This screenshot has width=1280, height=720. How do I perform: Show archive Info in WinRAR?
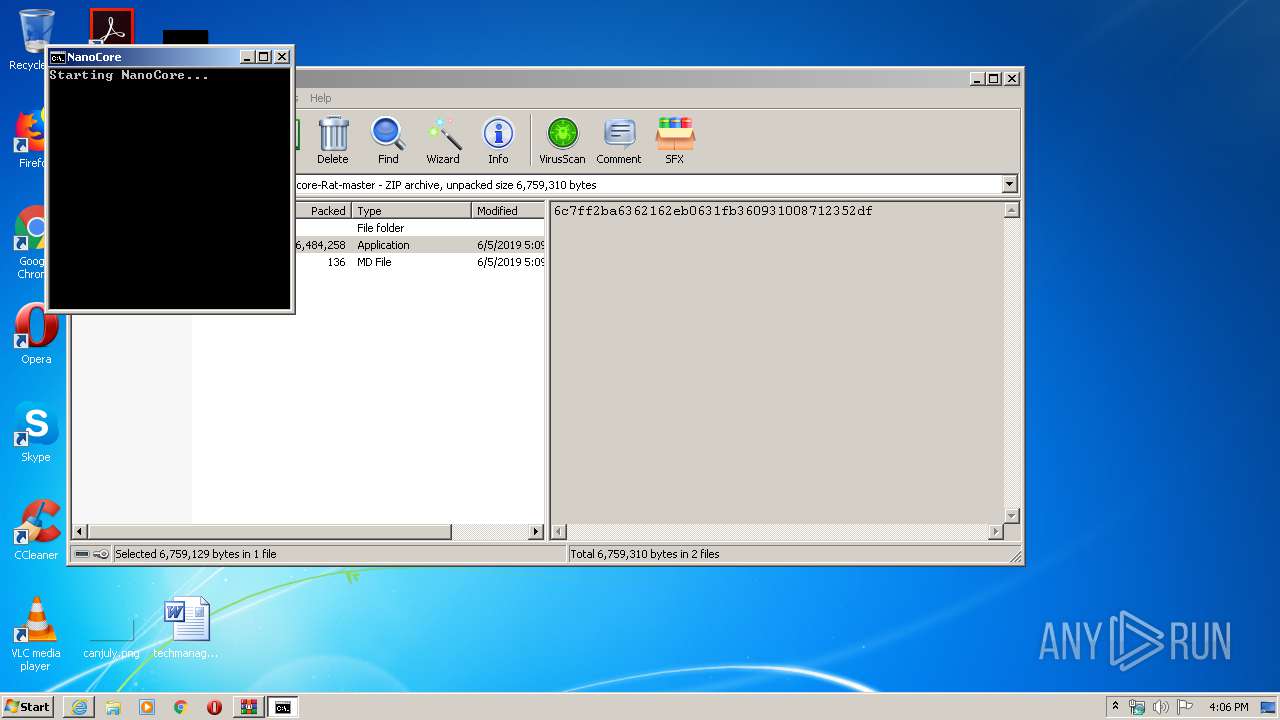(498, 141)
